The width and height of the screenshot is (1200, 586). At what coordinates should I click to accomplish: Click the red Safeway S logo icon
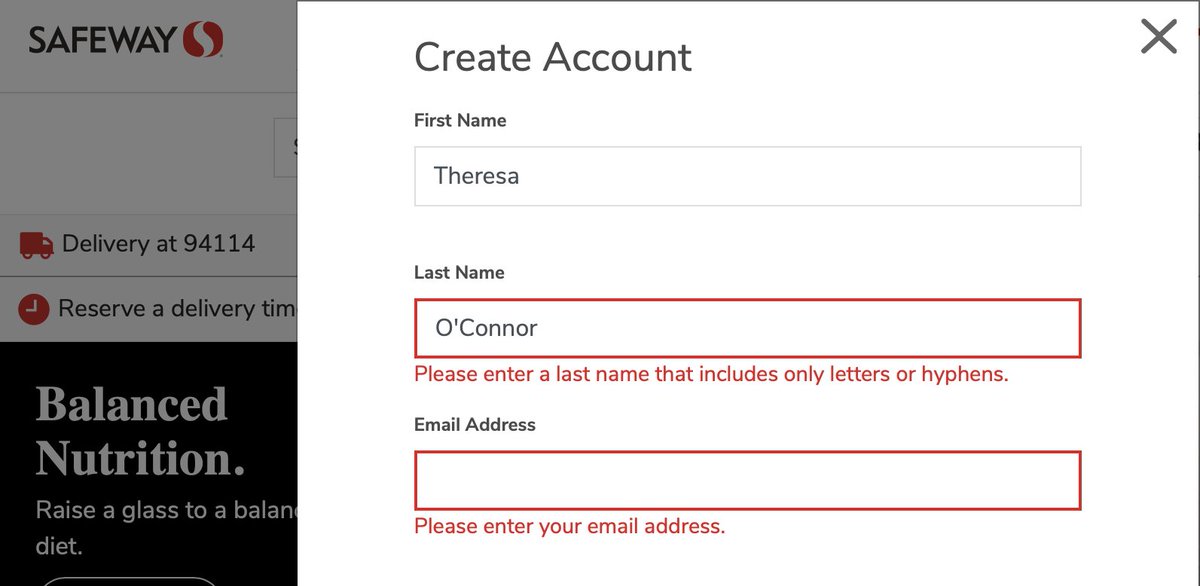click(x=203, y=40)
